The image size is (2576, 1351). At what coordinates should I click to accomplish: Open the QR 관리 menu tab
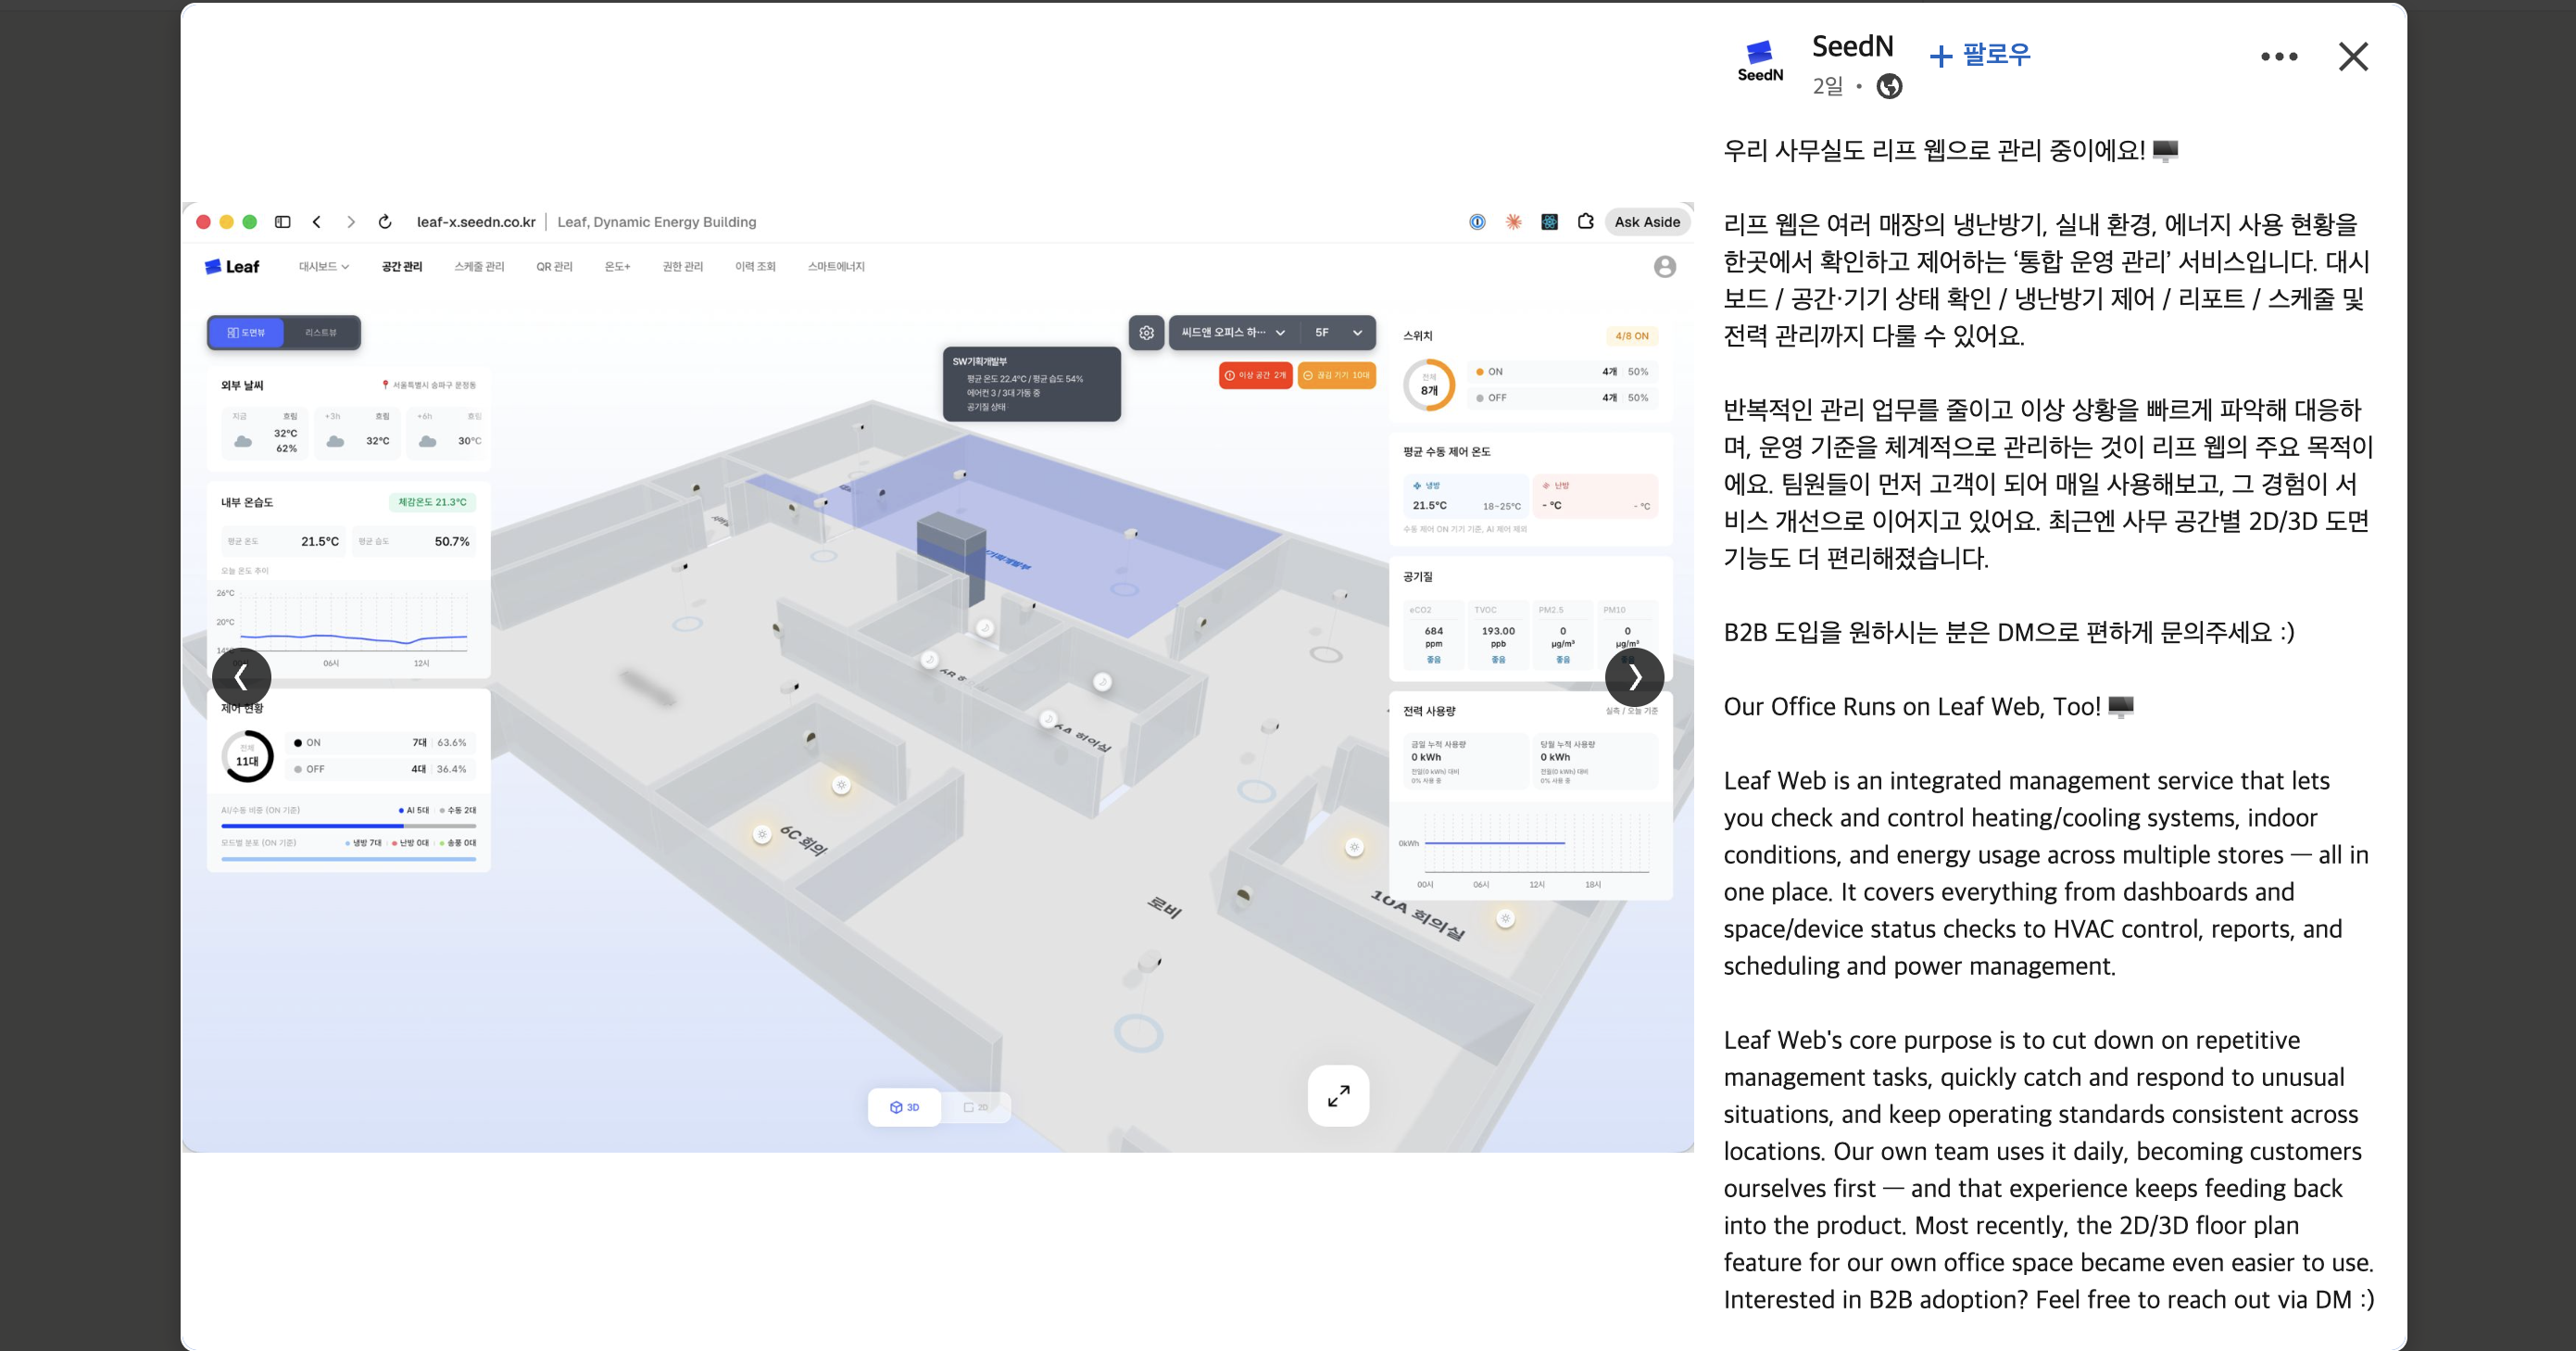point(554,267)
